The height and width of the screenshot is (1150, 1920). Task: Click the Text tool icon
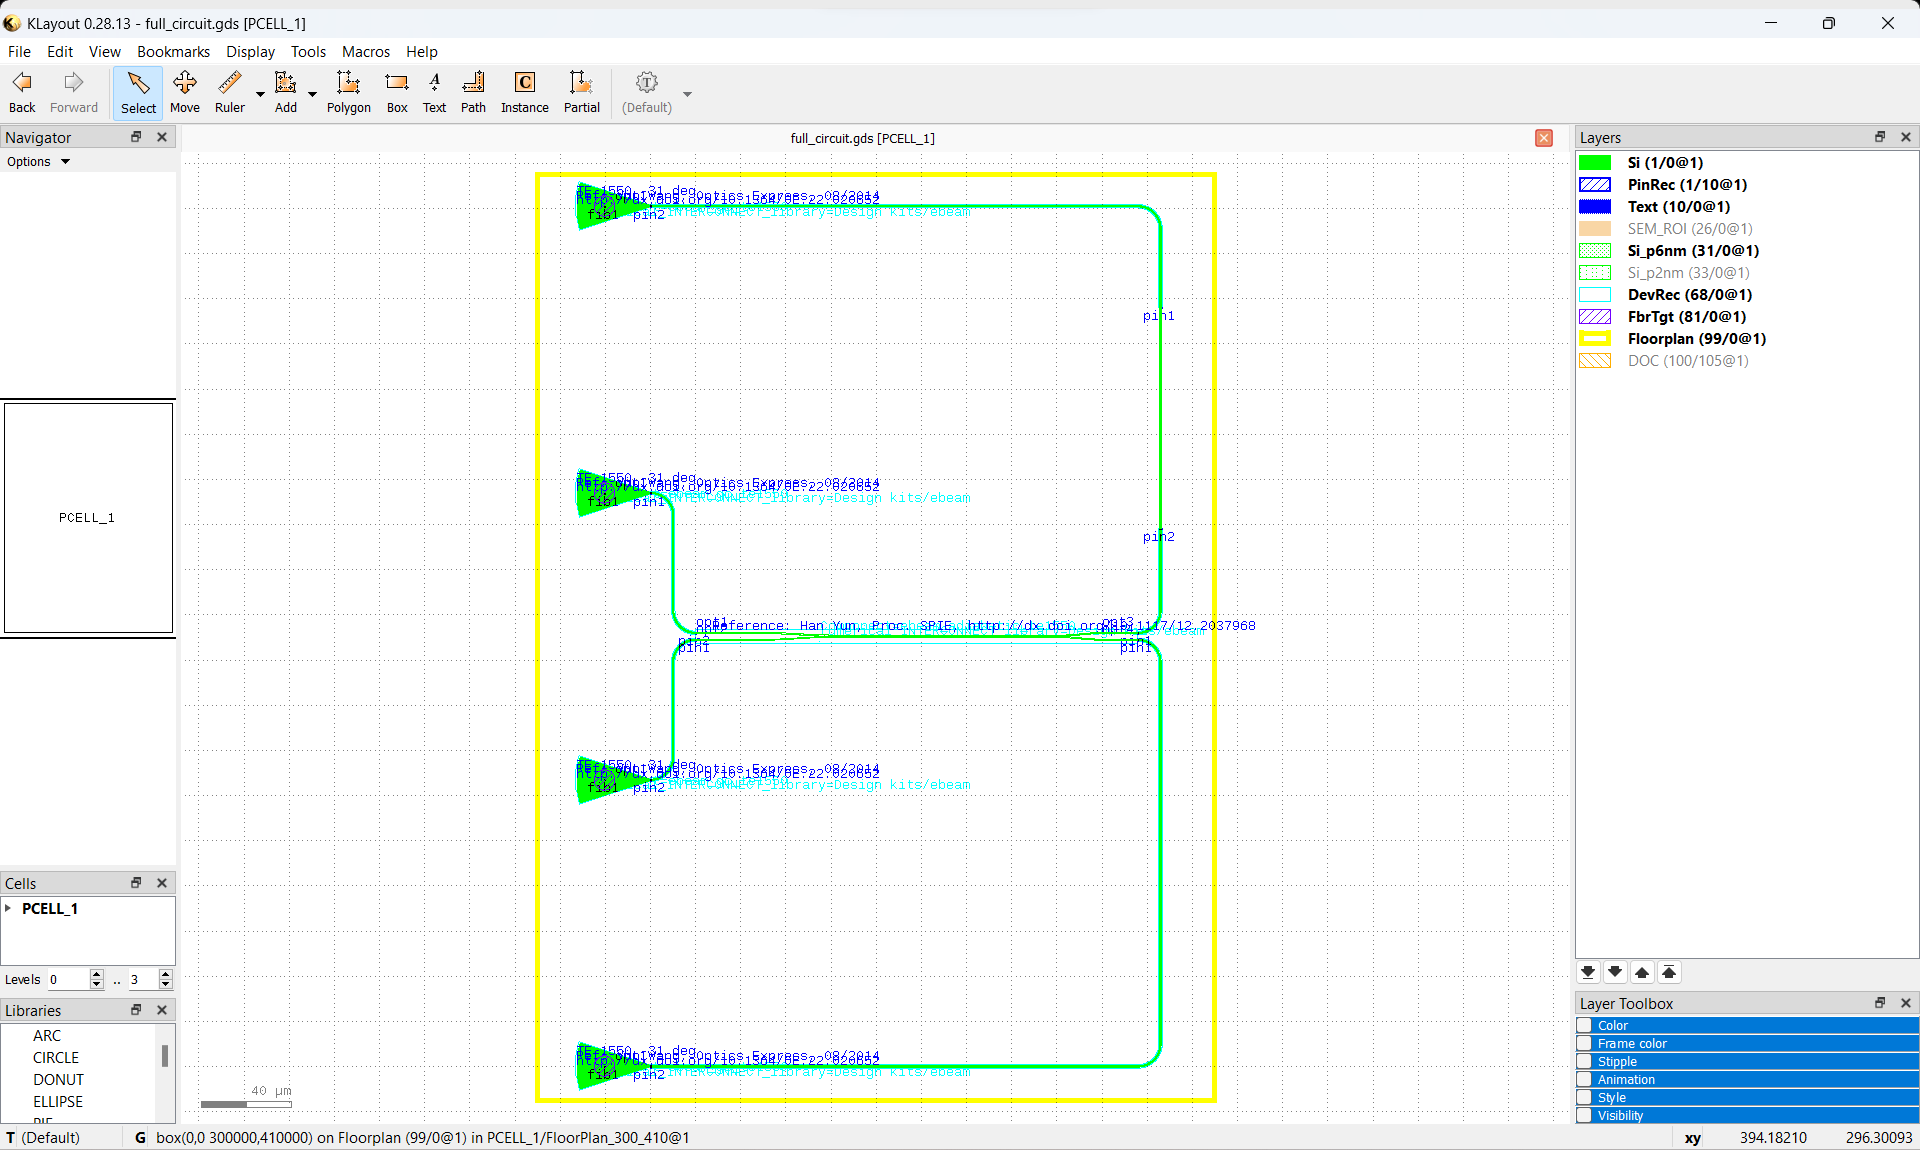pos(434,92)
